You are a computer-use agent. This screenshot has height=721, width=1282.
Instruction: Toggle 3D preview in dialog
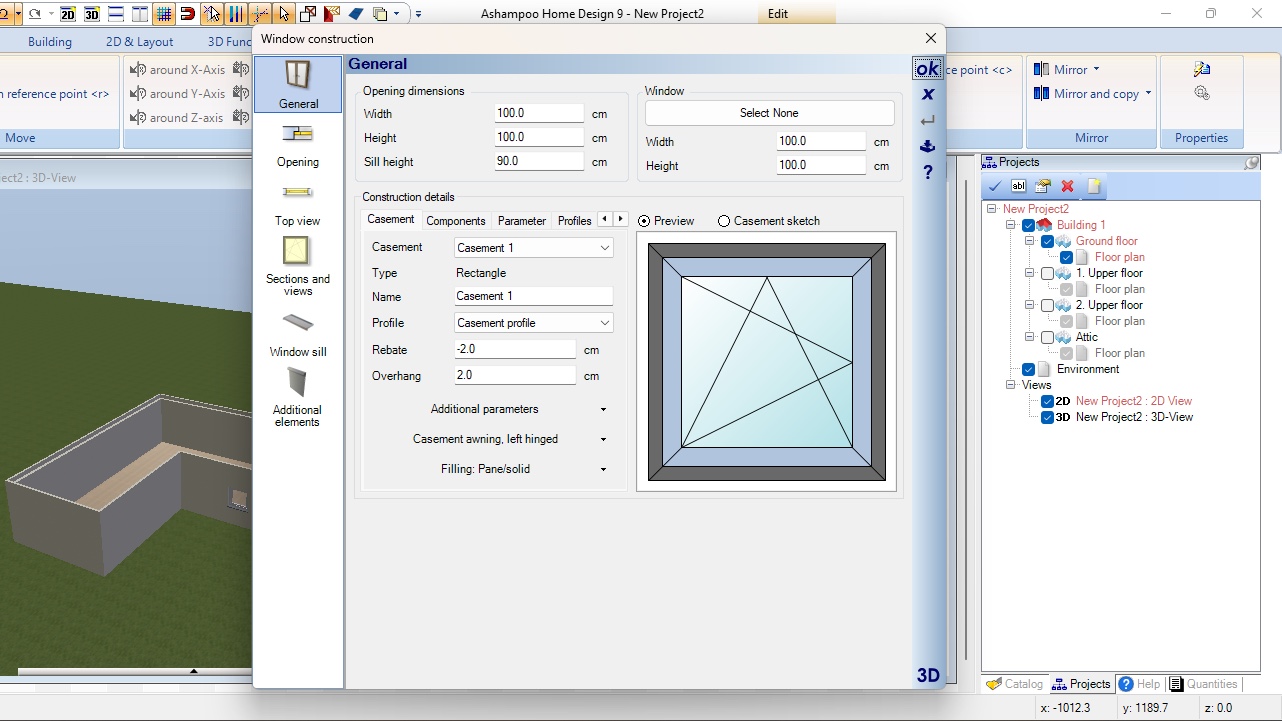click(x=928, y=675)
